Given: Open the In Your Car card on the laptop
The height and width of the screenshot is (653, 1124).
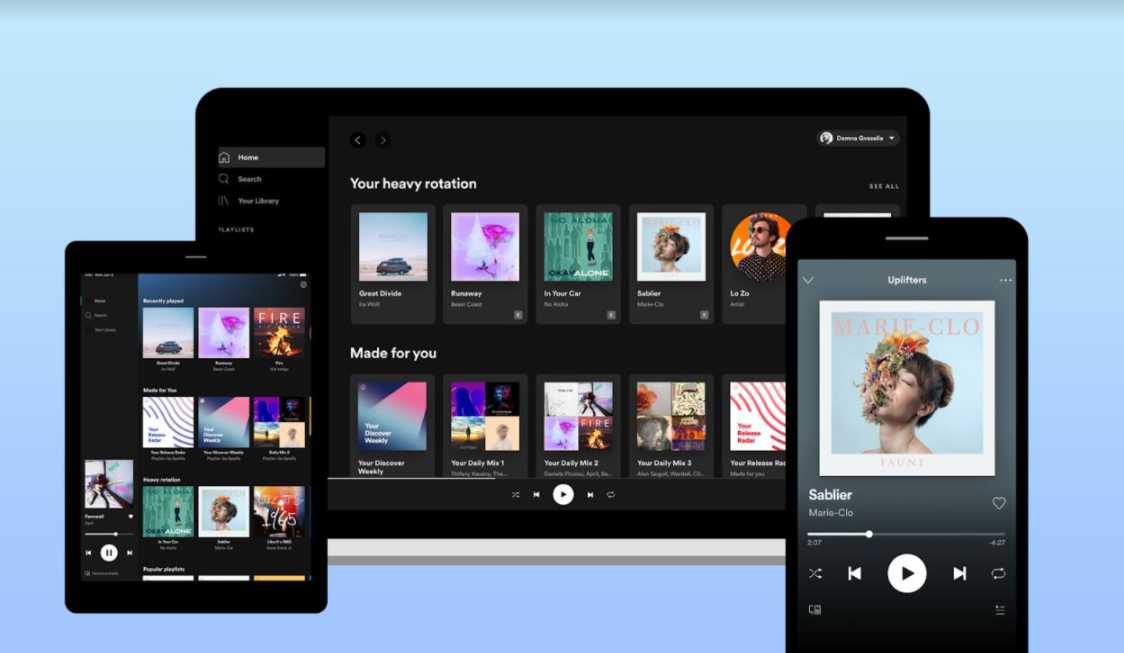Looking at the screenshot, I should (x=578, y=264).
